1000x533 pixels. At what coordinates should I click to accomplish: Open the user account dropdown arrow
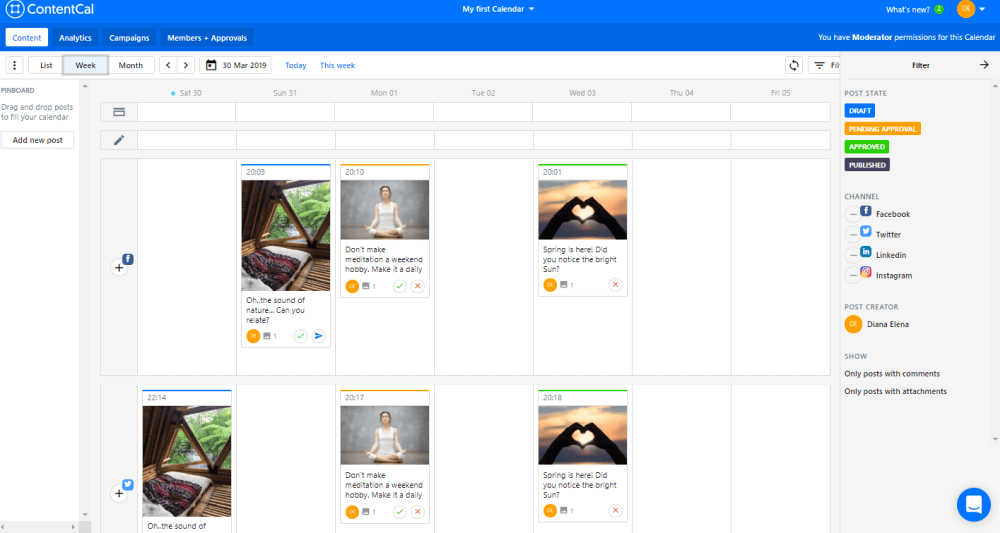pos(982,9)
